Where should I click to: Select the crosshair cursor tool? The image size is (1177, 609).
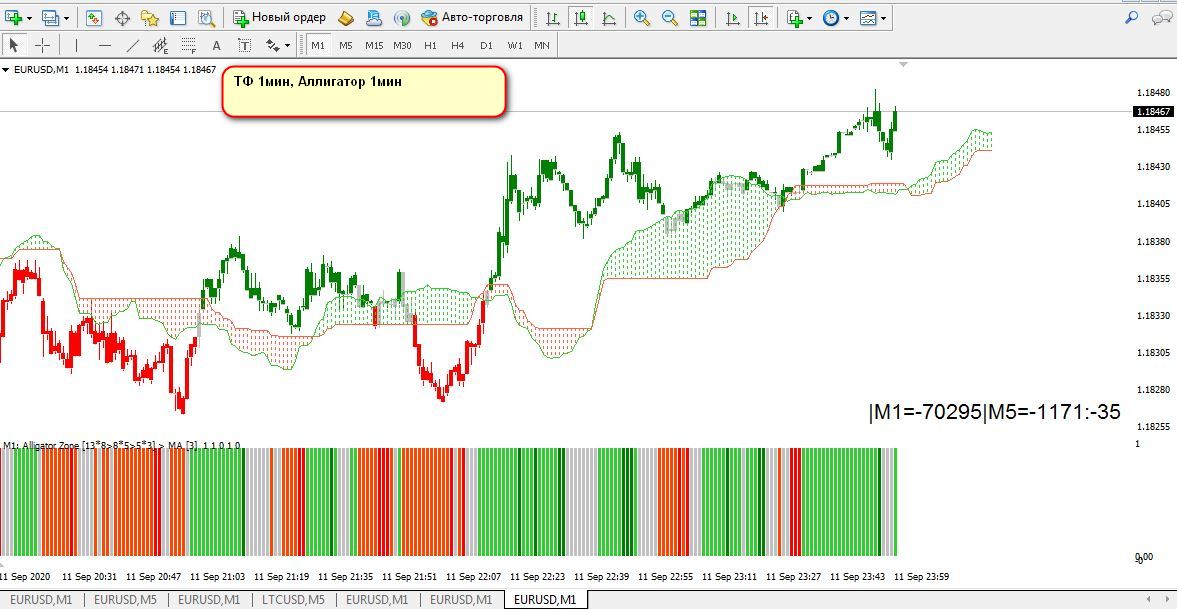pyautogui.click(x=43, y=45)
